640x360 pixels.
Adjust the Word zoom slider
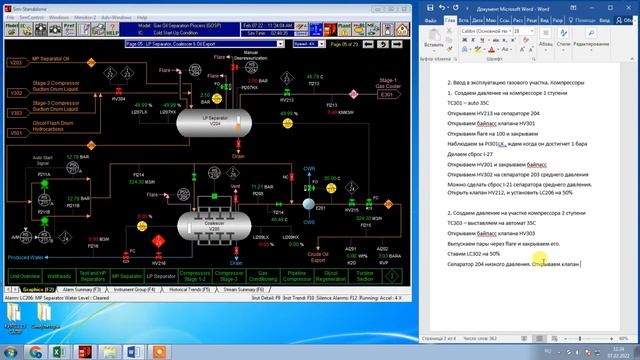(x=580, y=338)
